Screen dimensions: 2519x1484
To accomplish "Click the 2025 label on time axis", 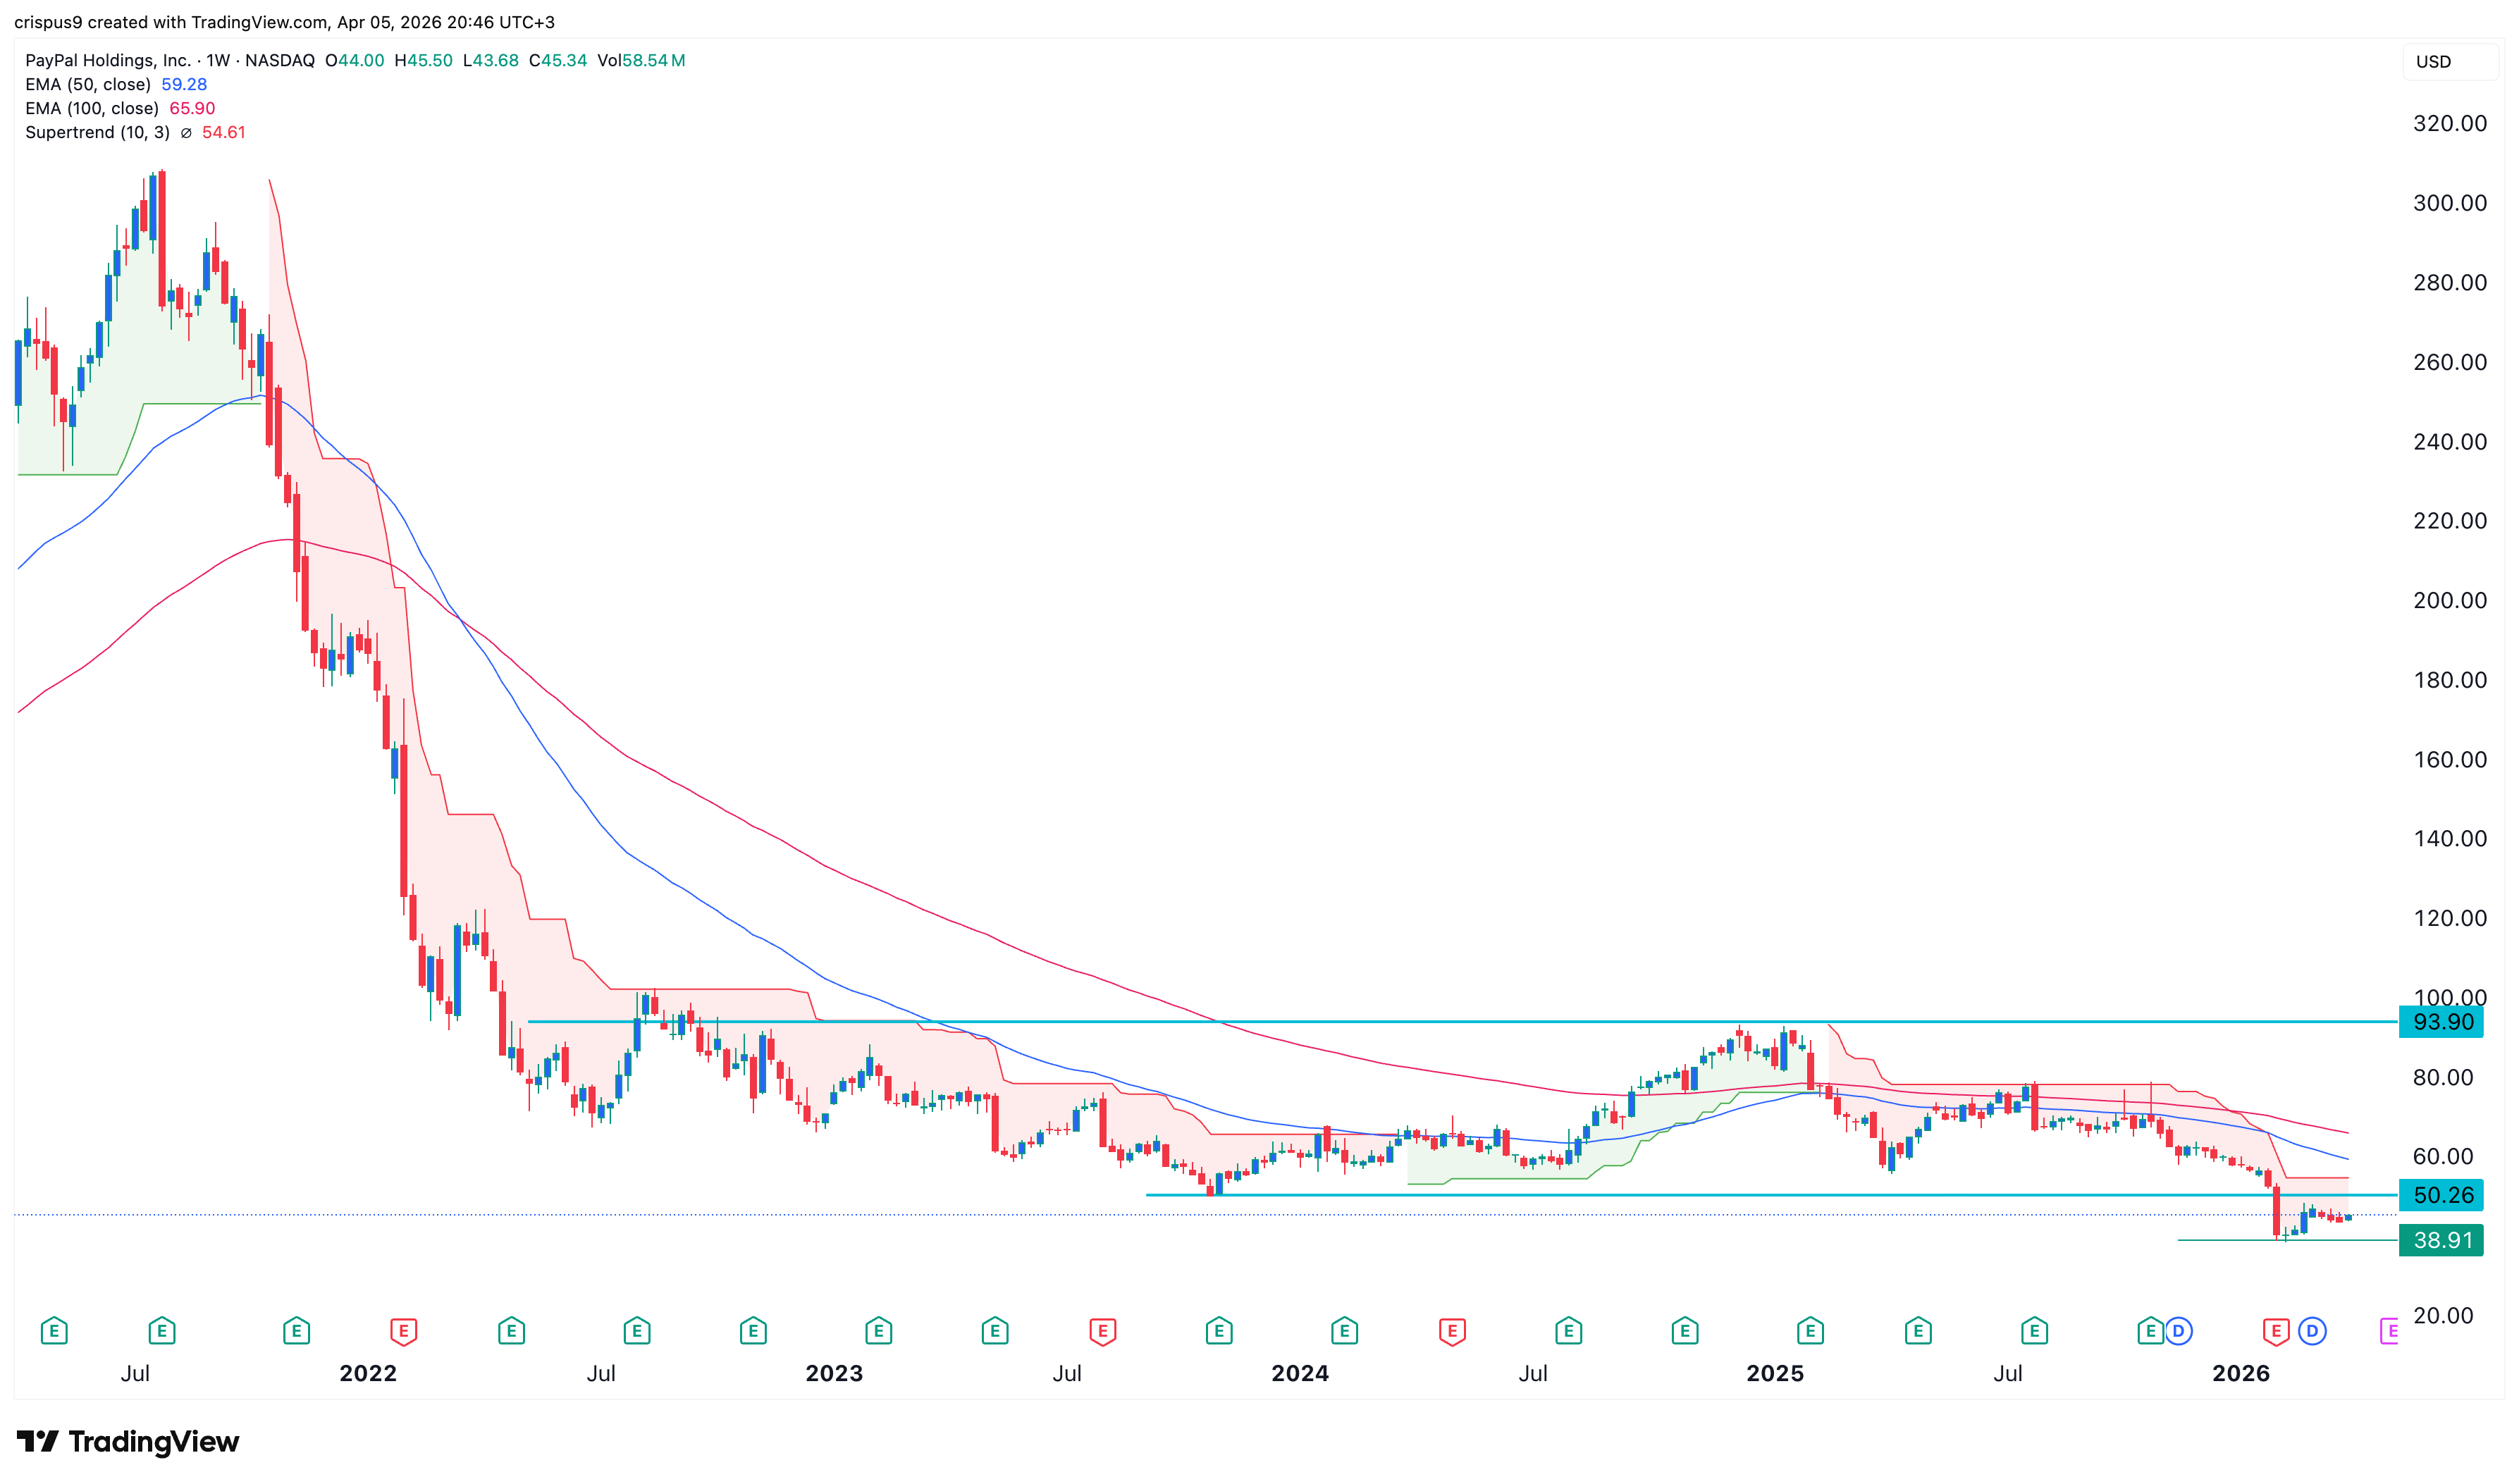I will [x=1775, y=1373].
